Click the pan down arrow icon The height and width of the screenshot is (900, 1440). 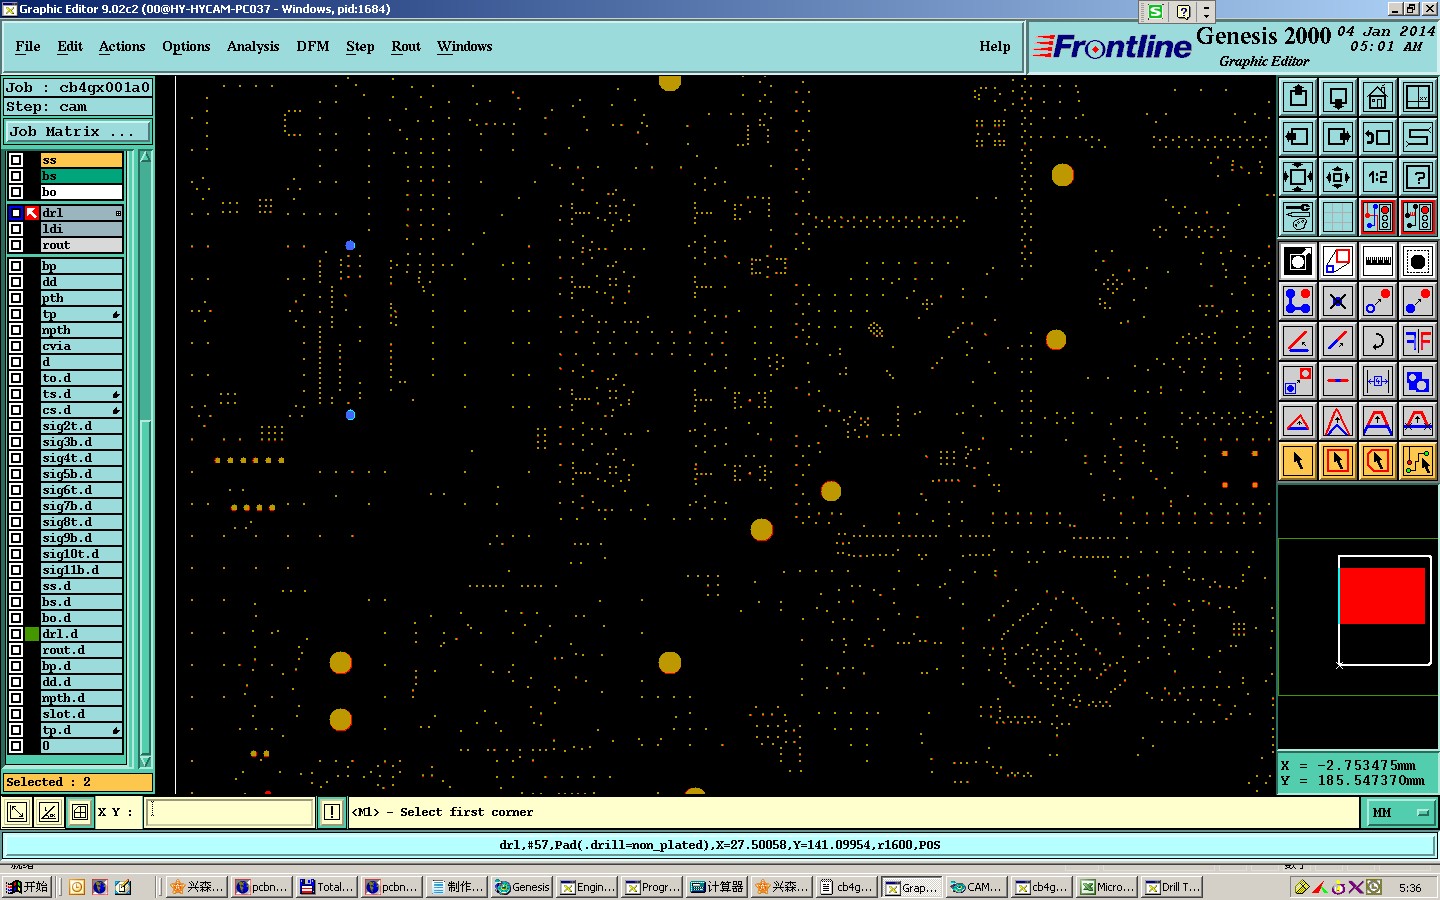[x=1338, y=97]
